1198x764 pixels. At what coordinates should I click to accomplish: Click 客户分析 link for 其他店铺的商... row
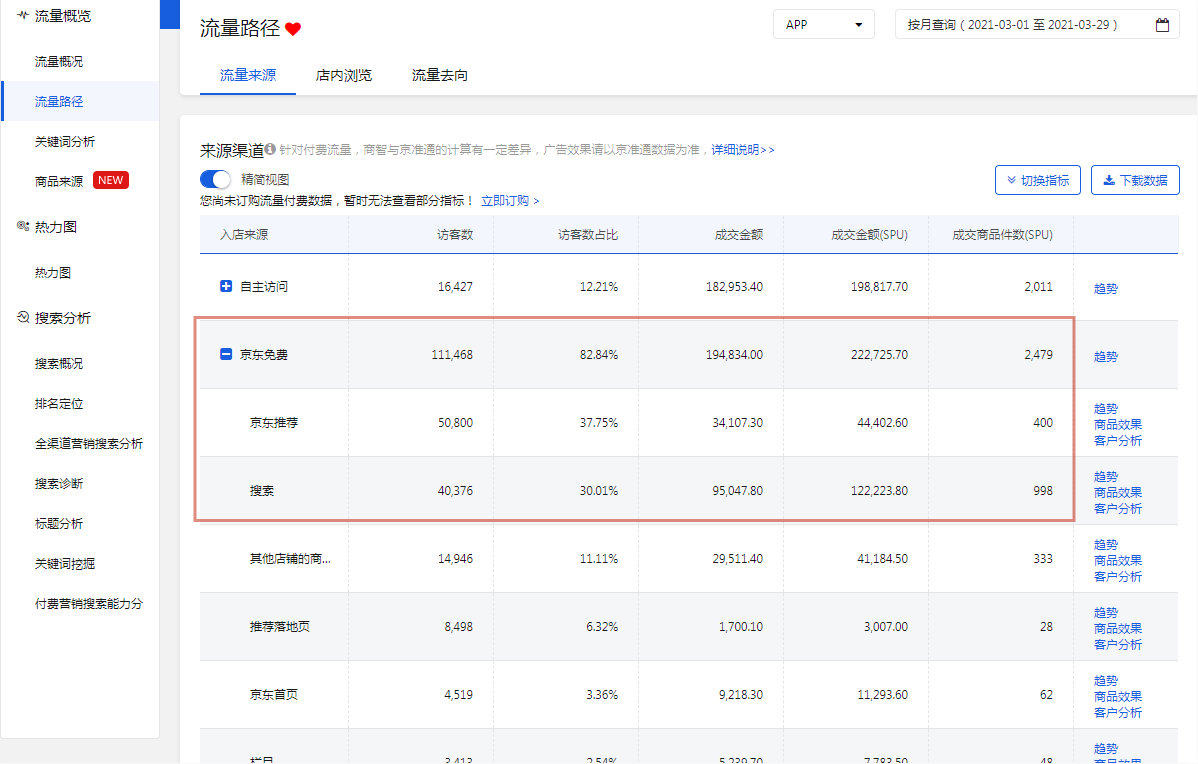[1118, 577]
